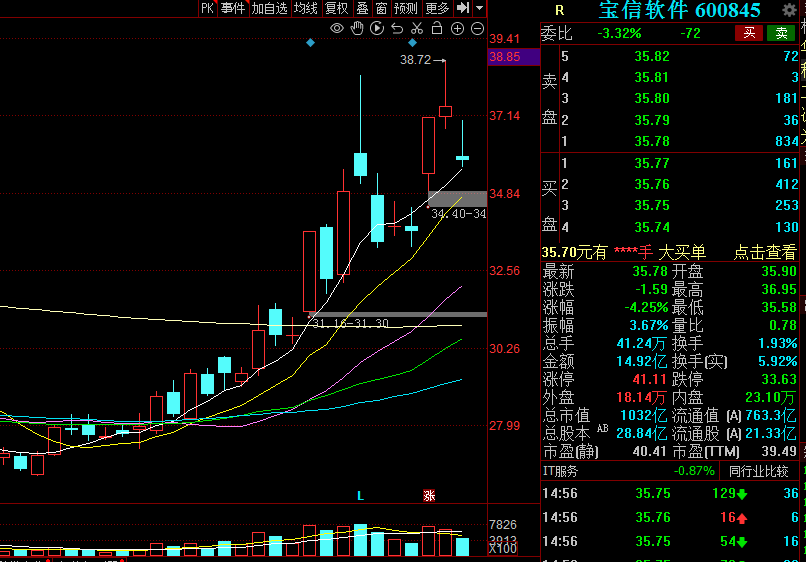Click the 叠 overlay button
The height and width of the screenshot is (562, 806).
pyautogui.click(x=363, y=8)
